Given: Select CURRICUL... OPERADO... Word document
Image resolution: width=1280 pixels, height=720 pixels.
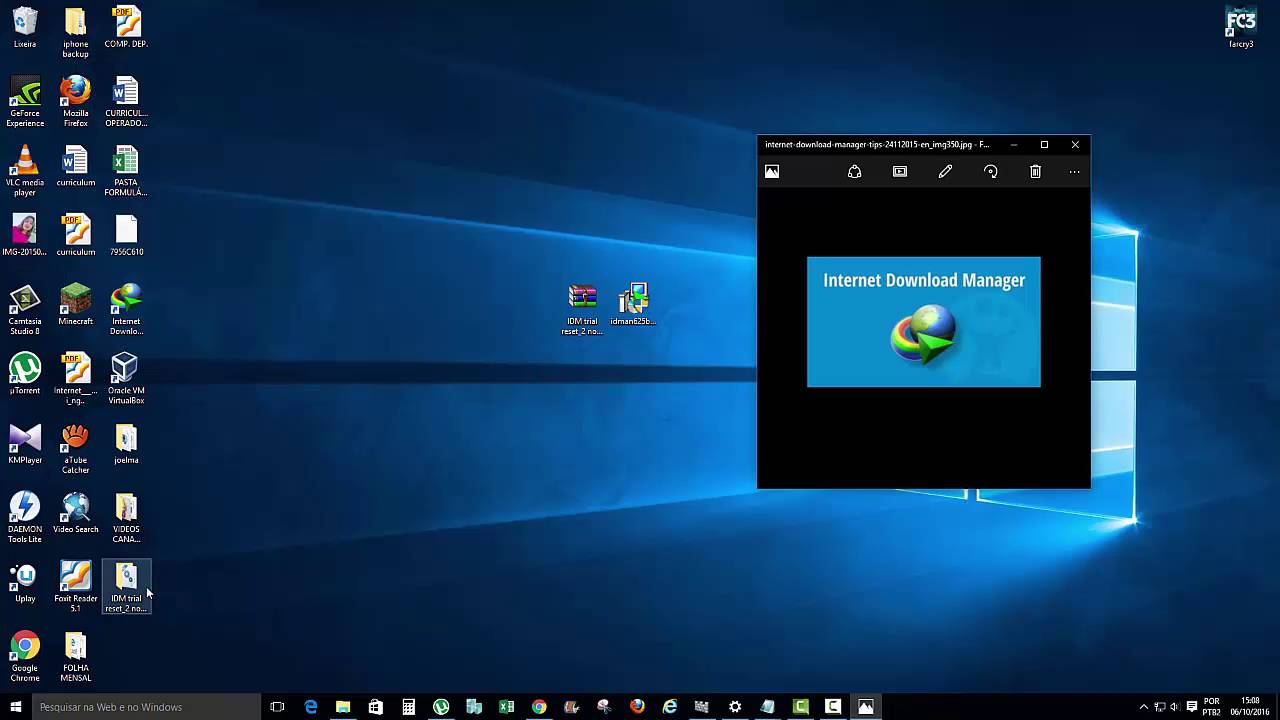Looking at the screenshot, I should coord(126,102).
